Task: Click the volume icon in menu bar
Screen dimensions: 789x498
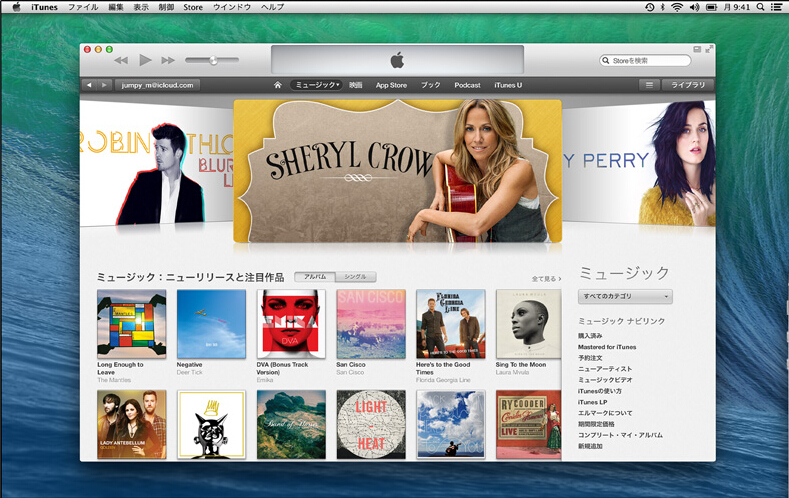Action: click(x=694, y=7)
